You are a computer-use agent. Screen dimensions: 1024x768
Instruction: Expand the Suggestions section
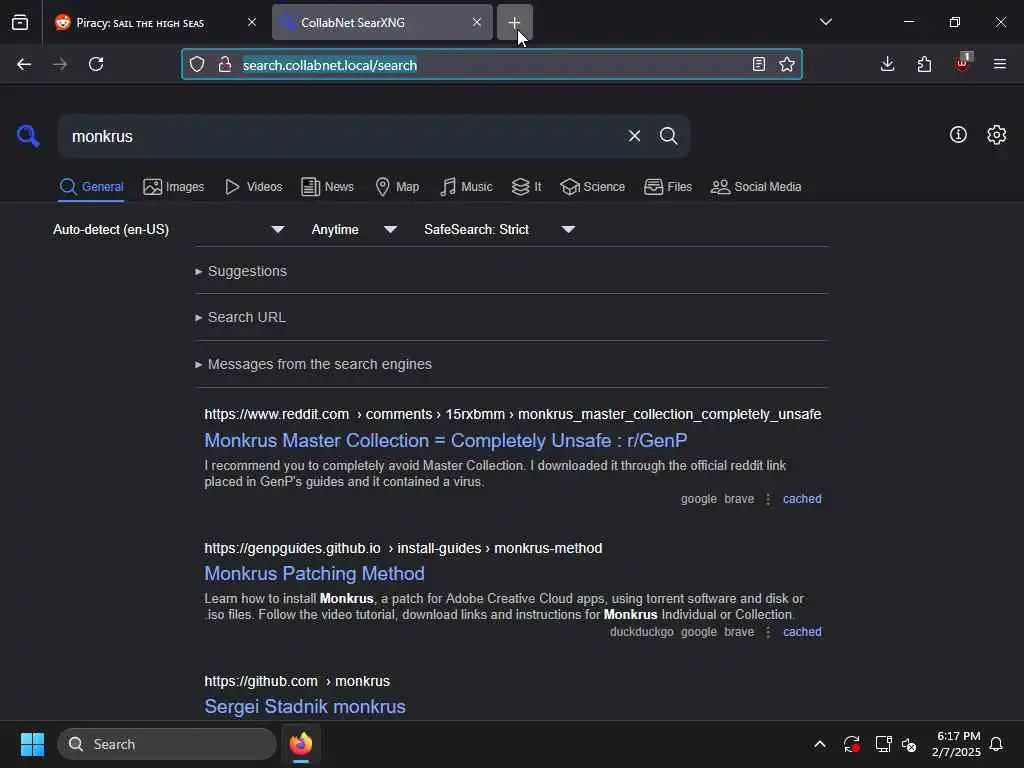[x=241, y=271]
